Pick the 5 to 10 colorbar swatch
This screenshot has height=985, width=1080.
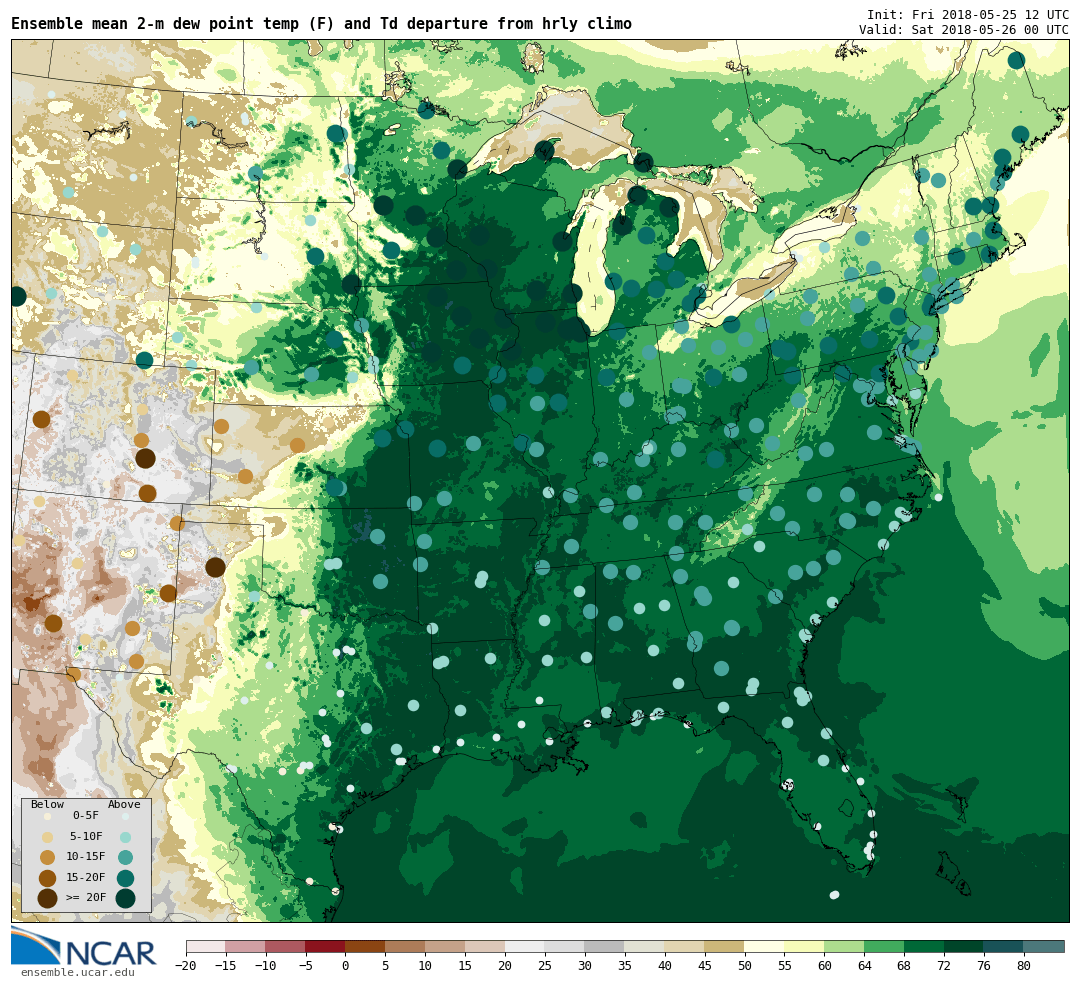click(406, 946)
